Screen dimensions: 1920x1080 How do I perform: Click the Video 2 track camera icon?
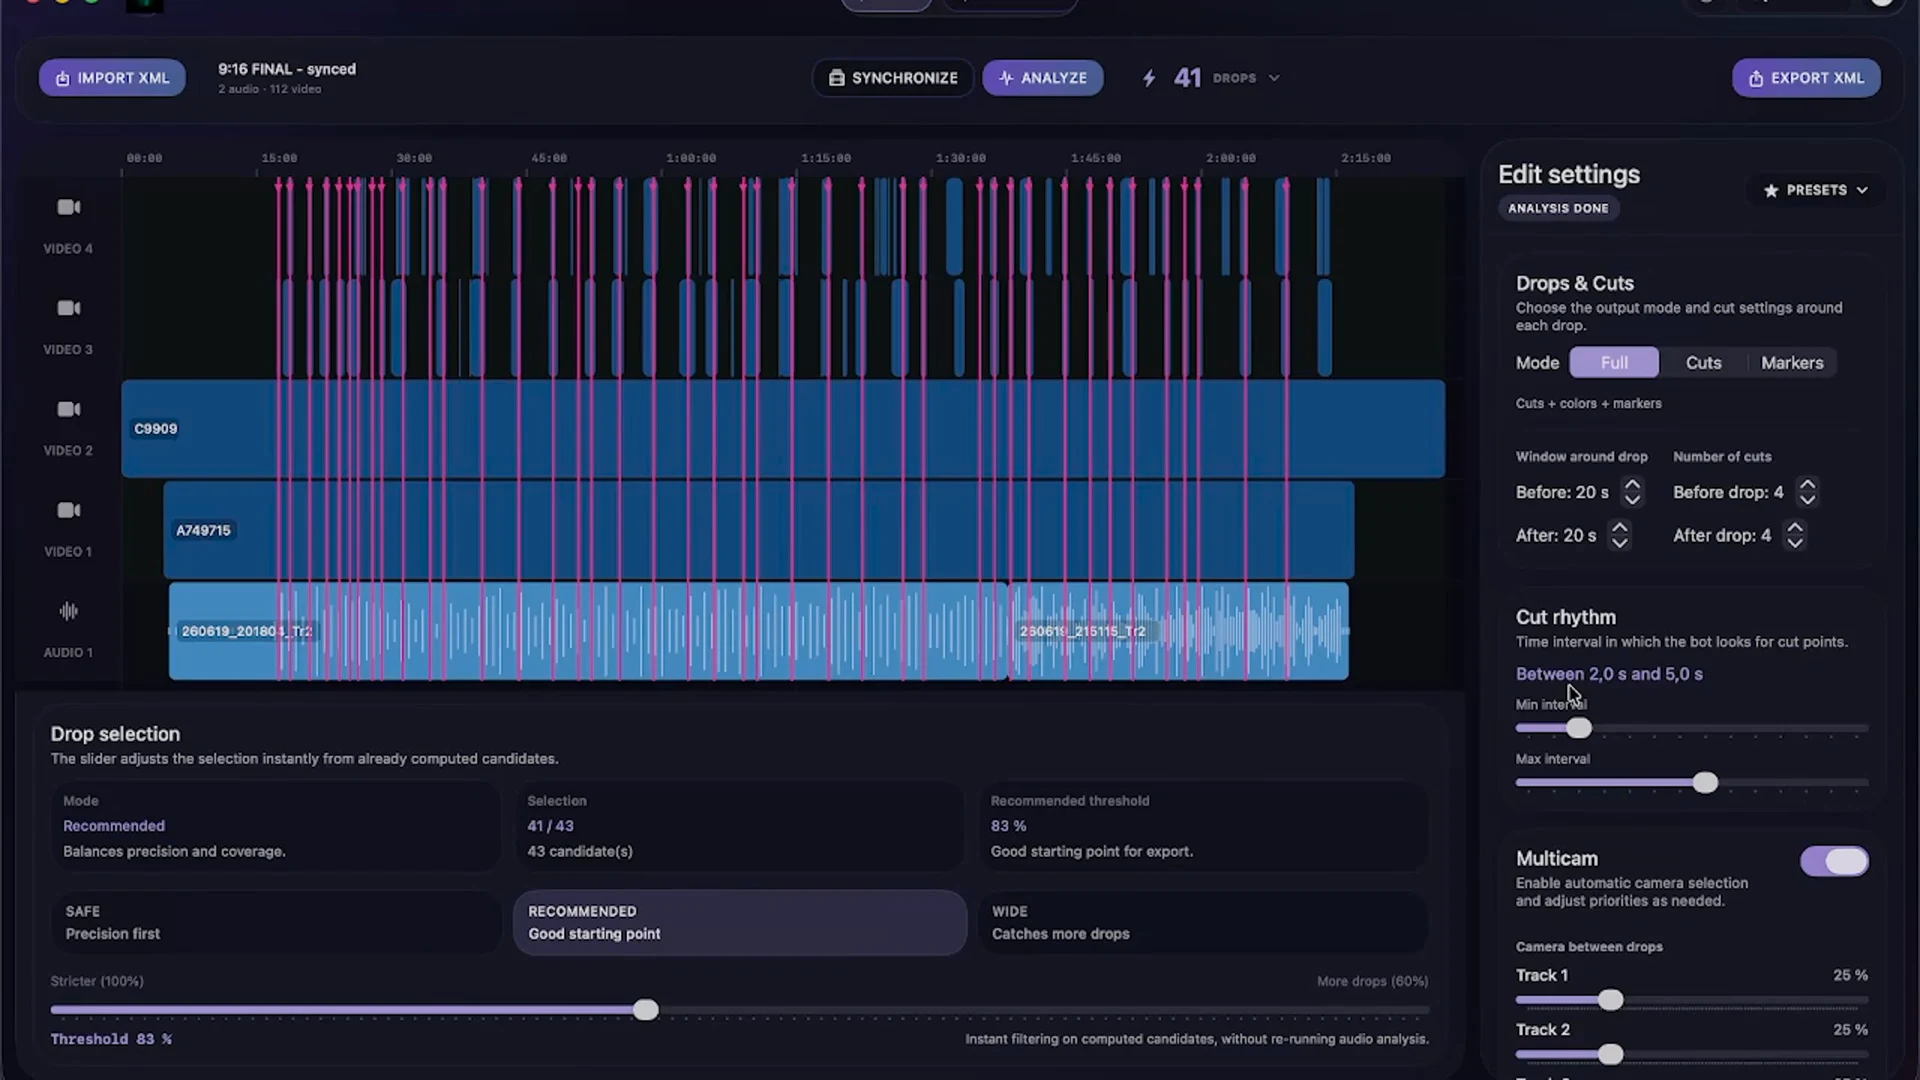68,409
